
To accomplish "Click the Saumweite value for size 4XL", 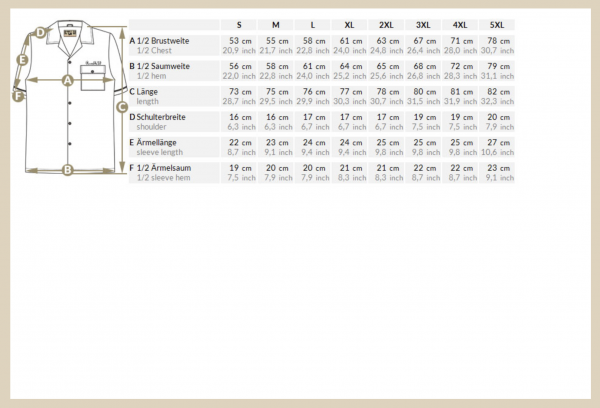I will pyautogui.click(x=460, y=66).
